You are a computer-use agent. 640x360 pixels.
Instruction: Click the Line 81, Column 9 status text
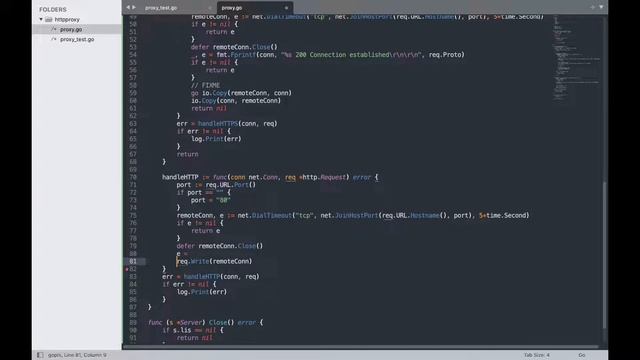83,355
